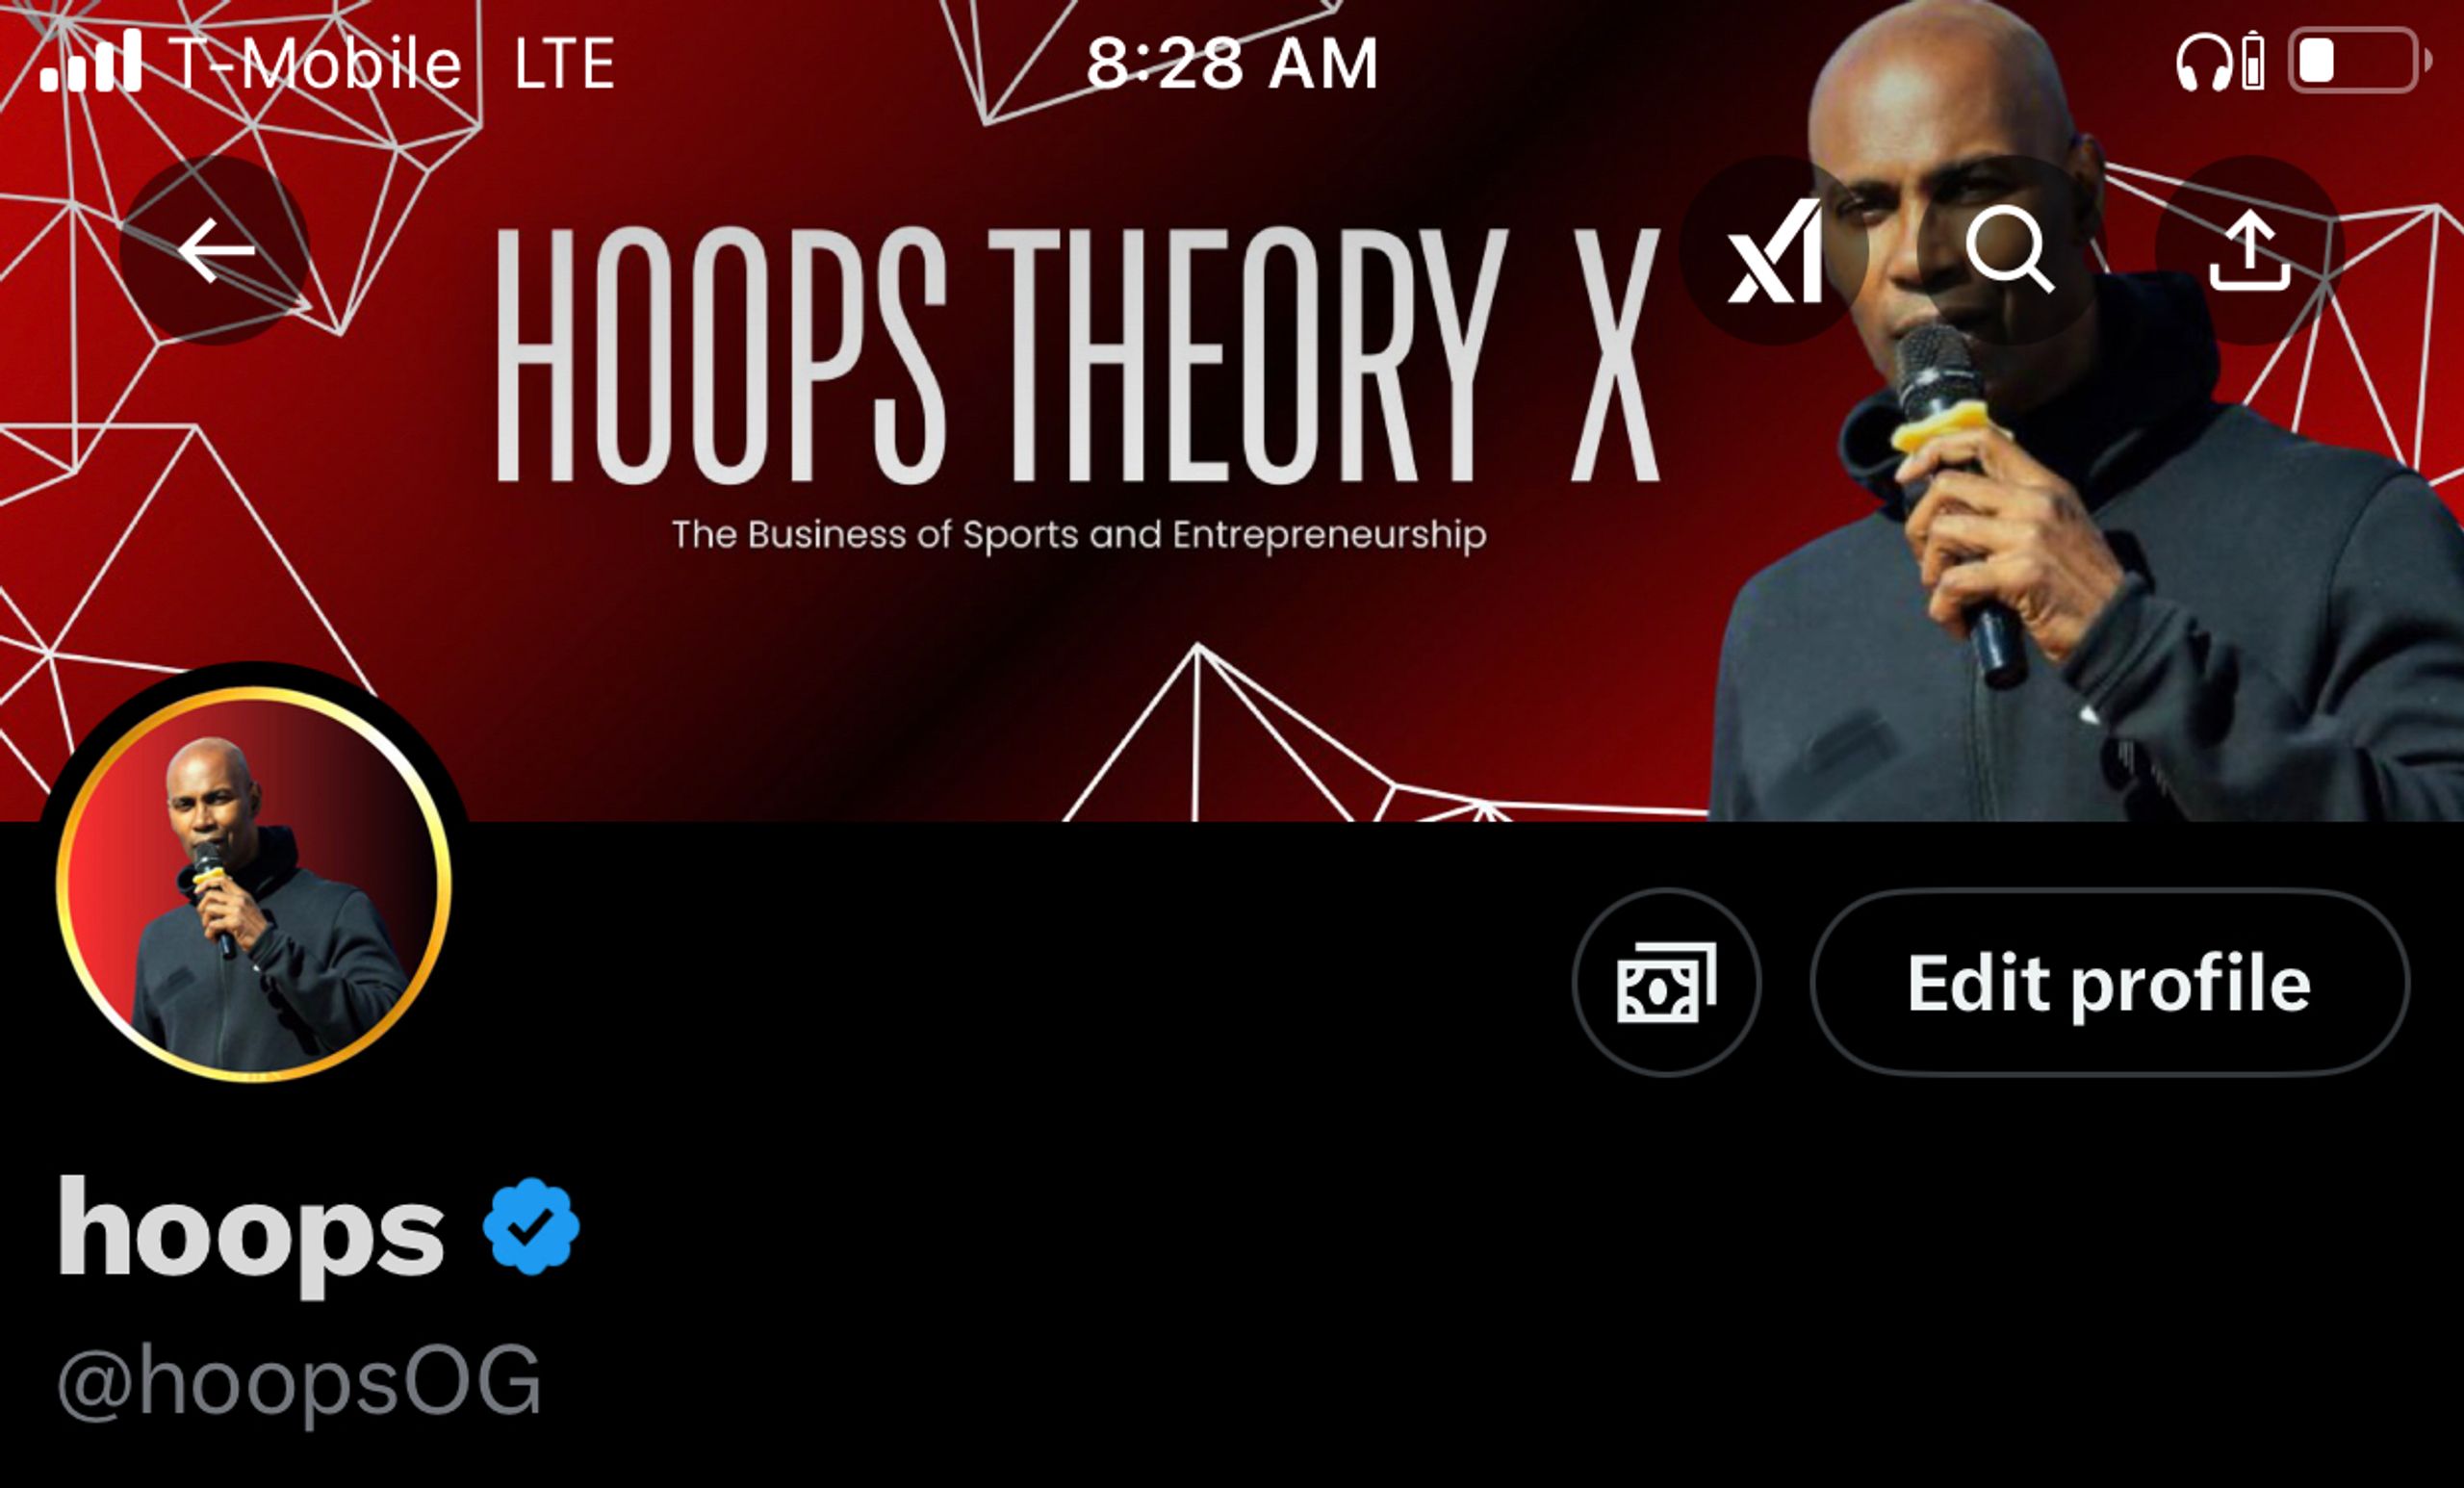Click the blue verified checkmark badge

[x=531, y=1226]
